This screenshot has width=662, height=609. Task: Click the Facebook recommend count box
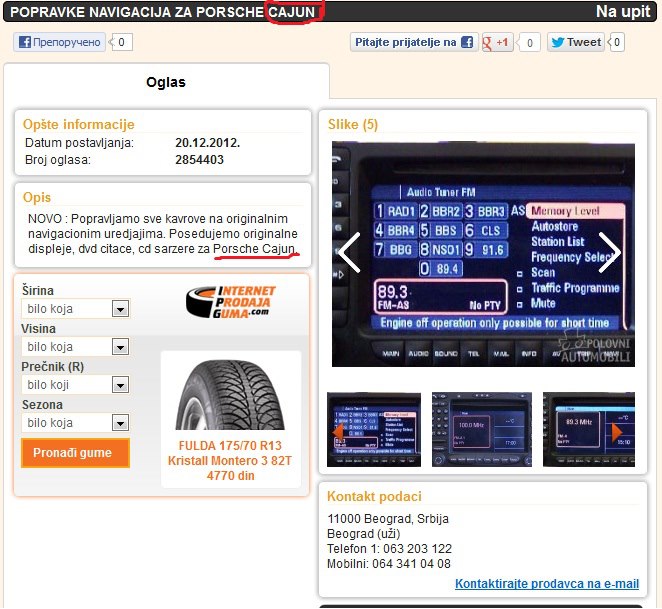click(x=121, y=42)
